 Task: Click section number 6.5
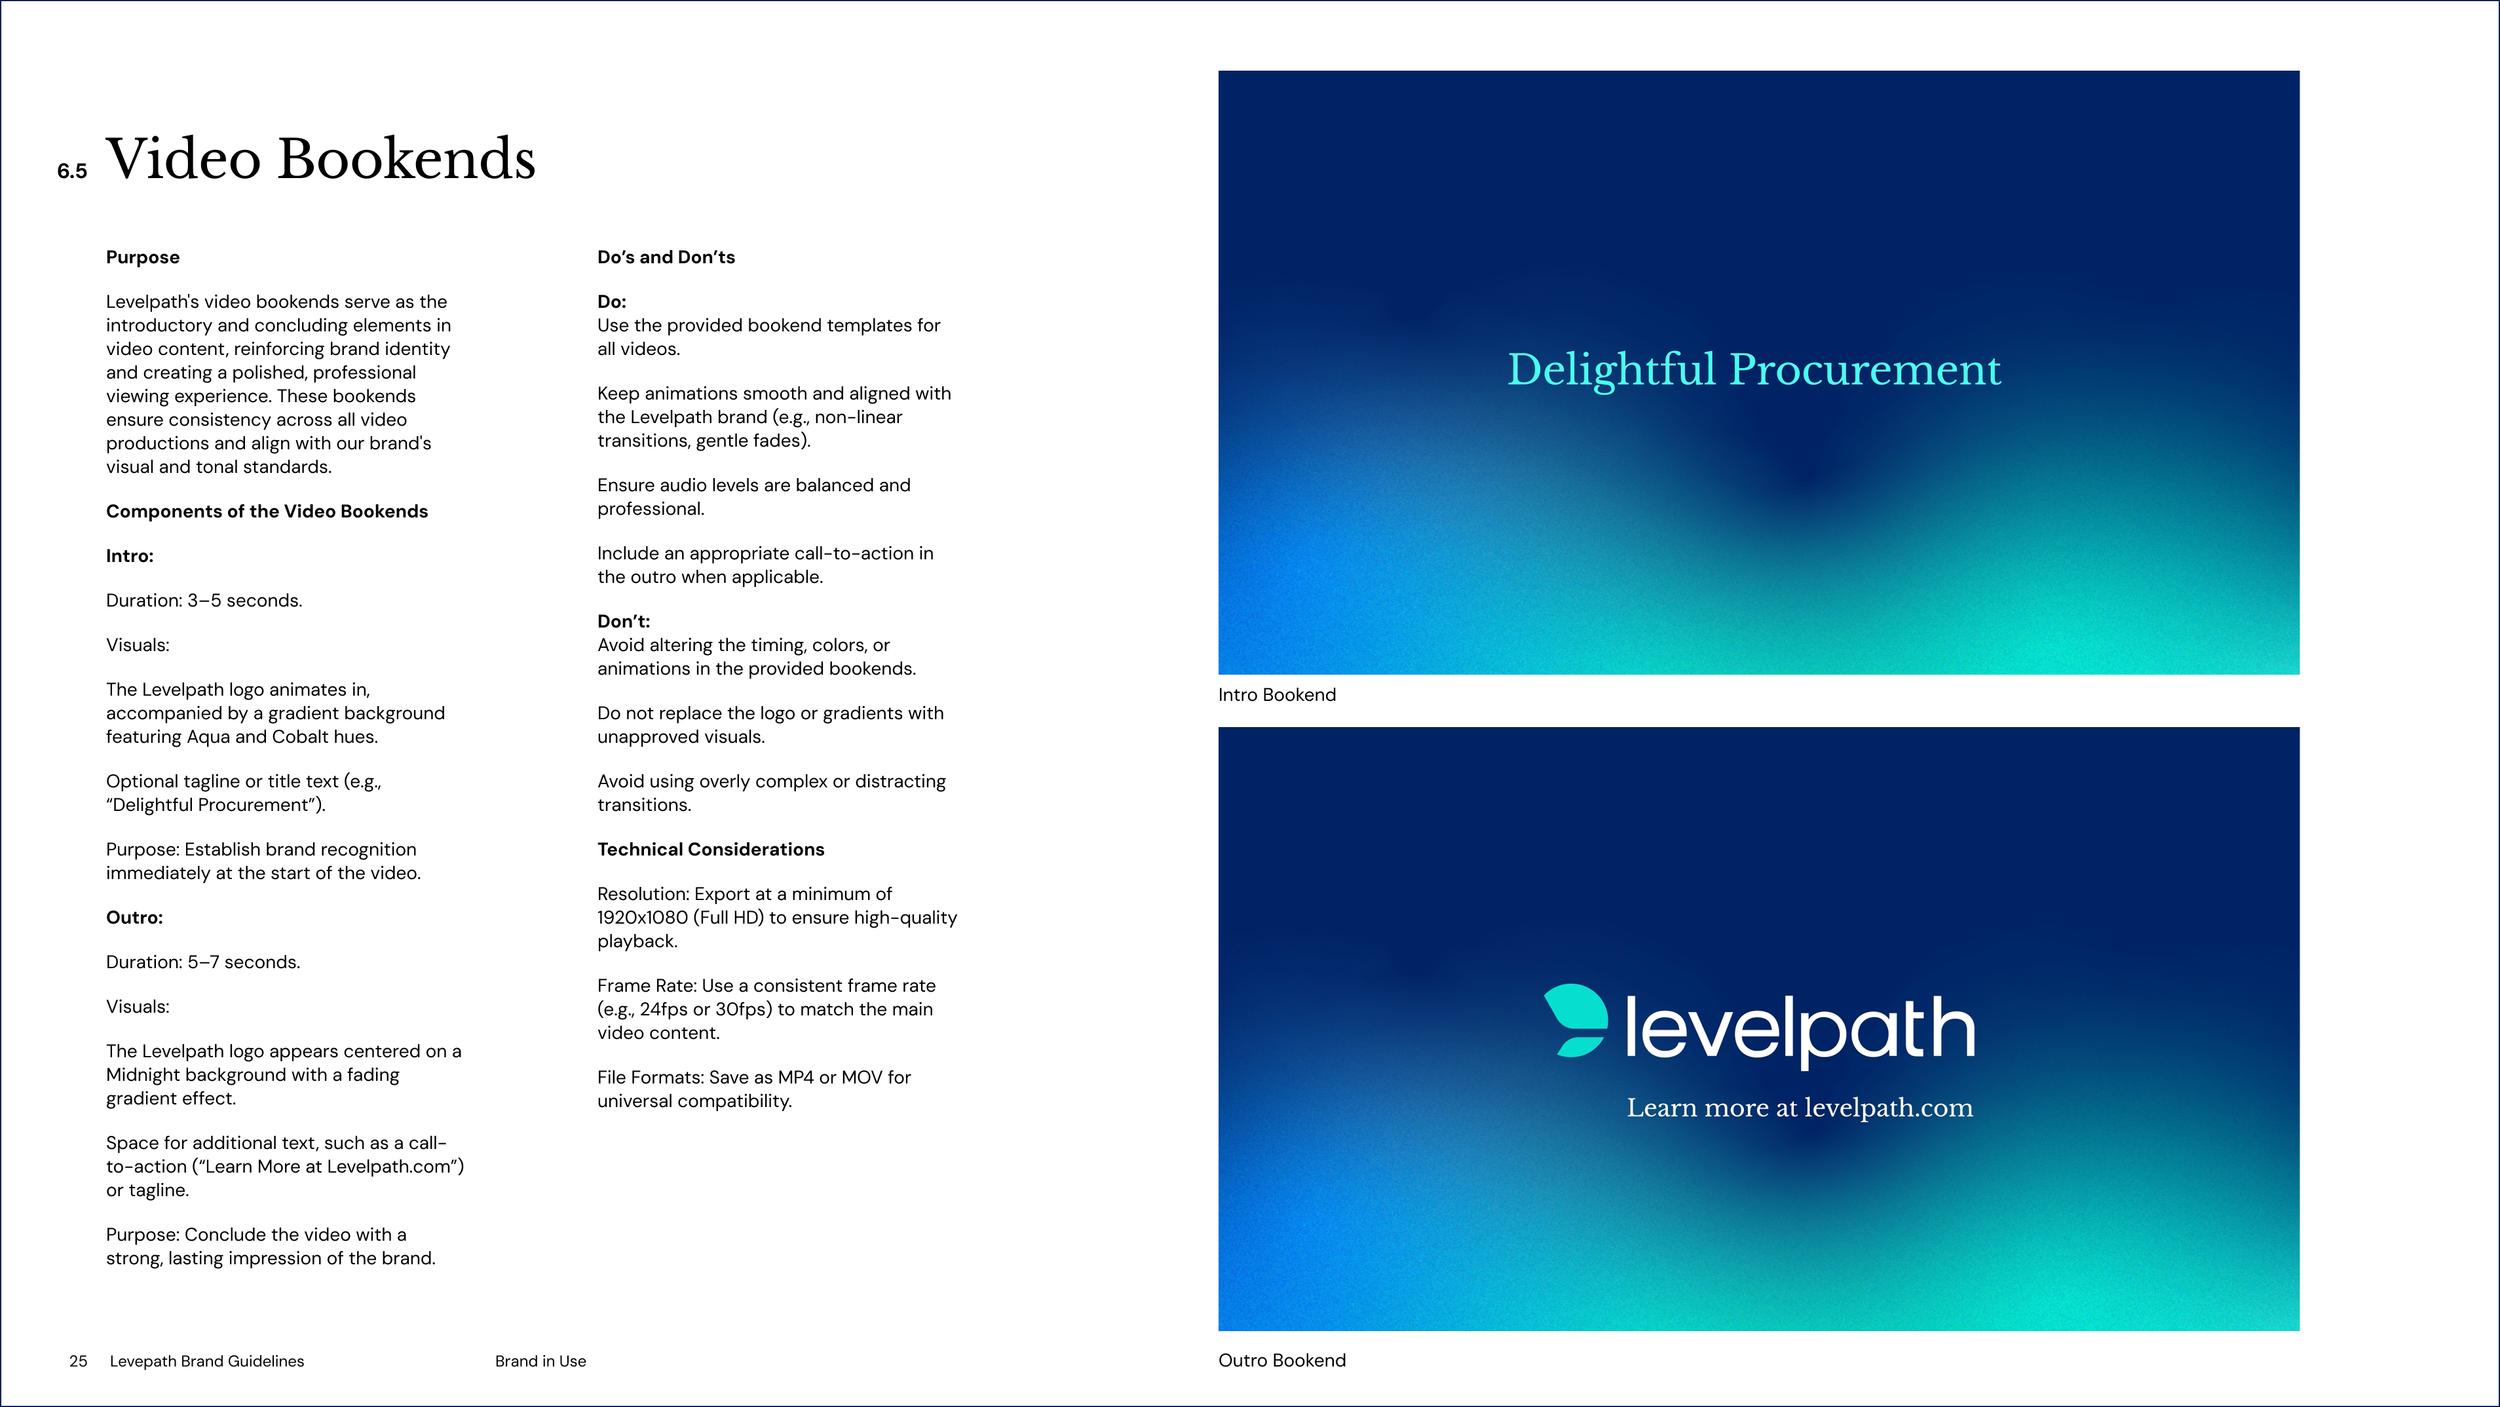(x=72, y=171)
